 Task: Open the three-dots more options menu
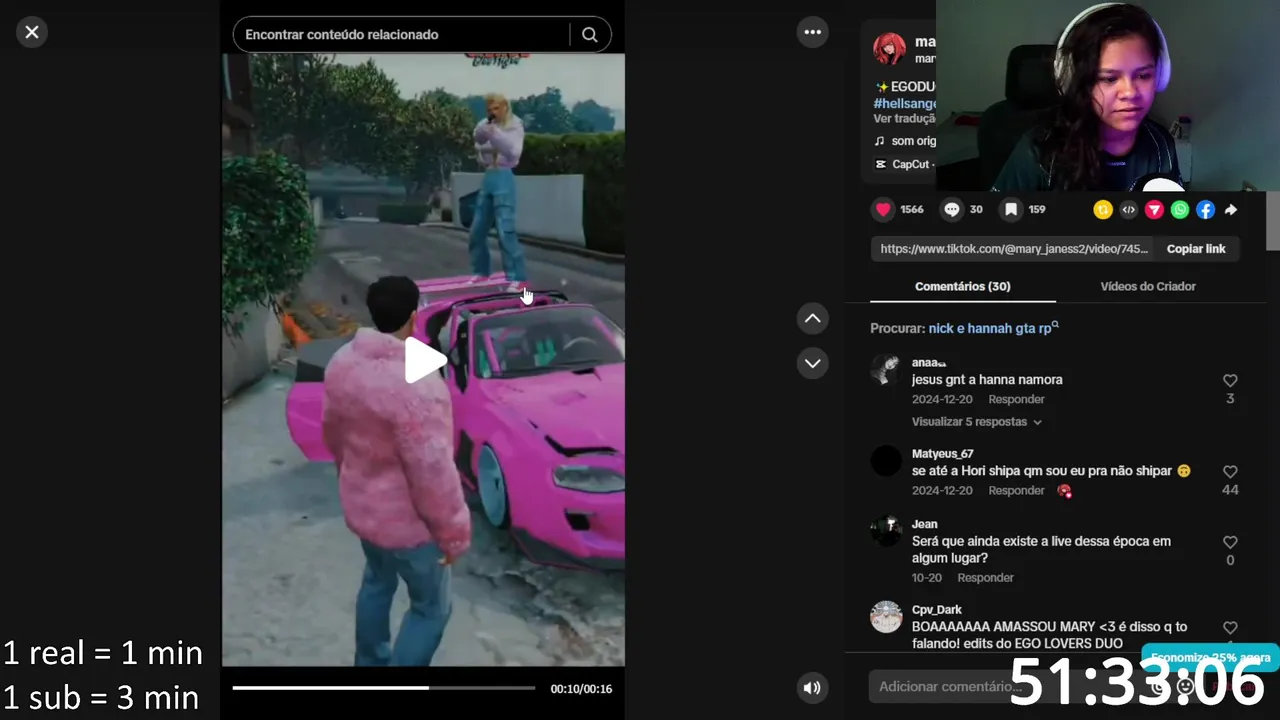(813, 32)
